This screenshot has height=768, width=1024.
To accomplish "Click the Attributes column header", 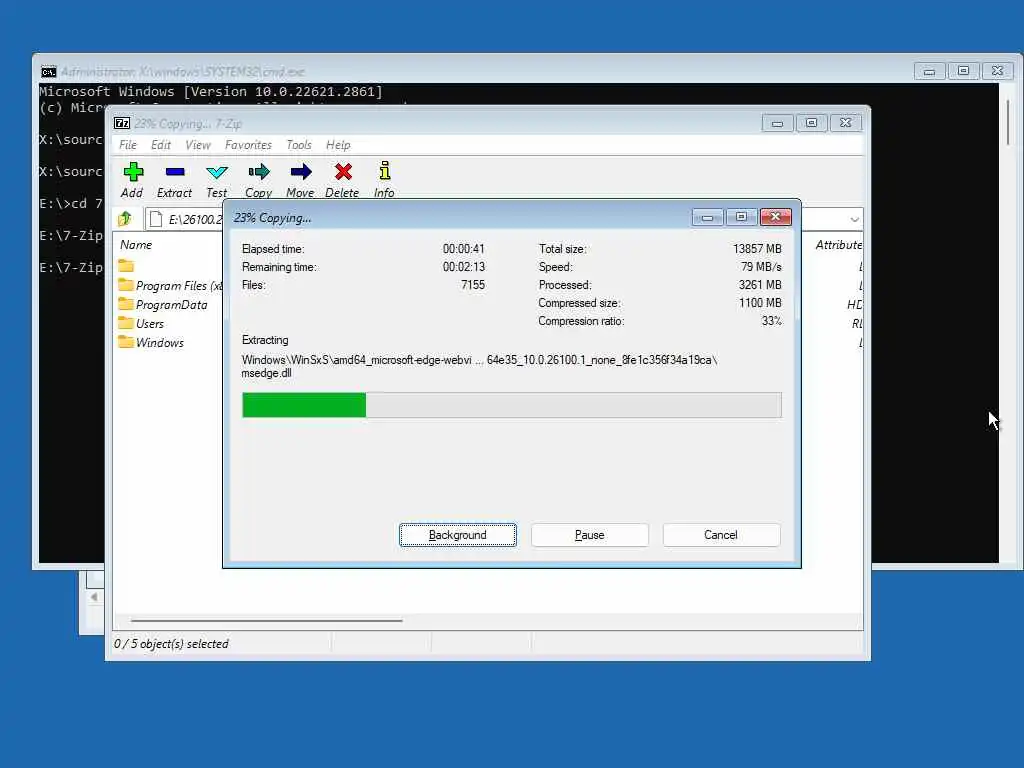I will coord(839,245).
